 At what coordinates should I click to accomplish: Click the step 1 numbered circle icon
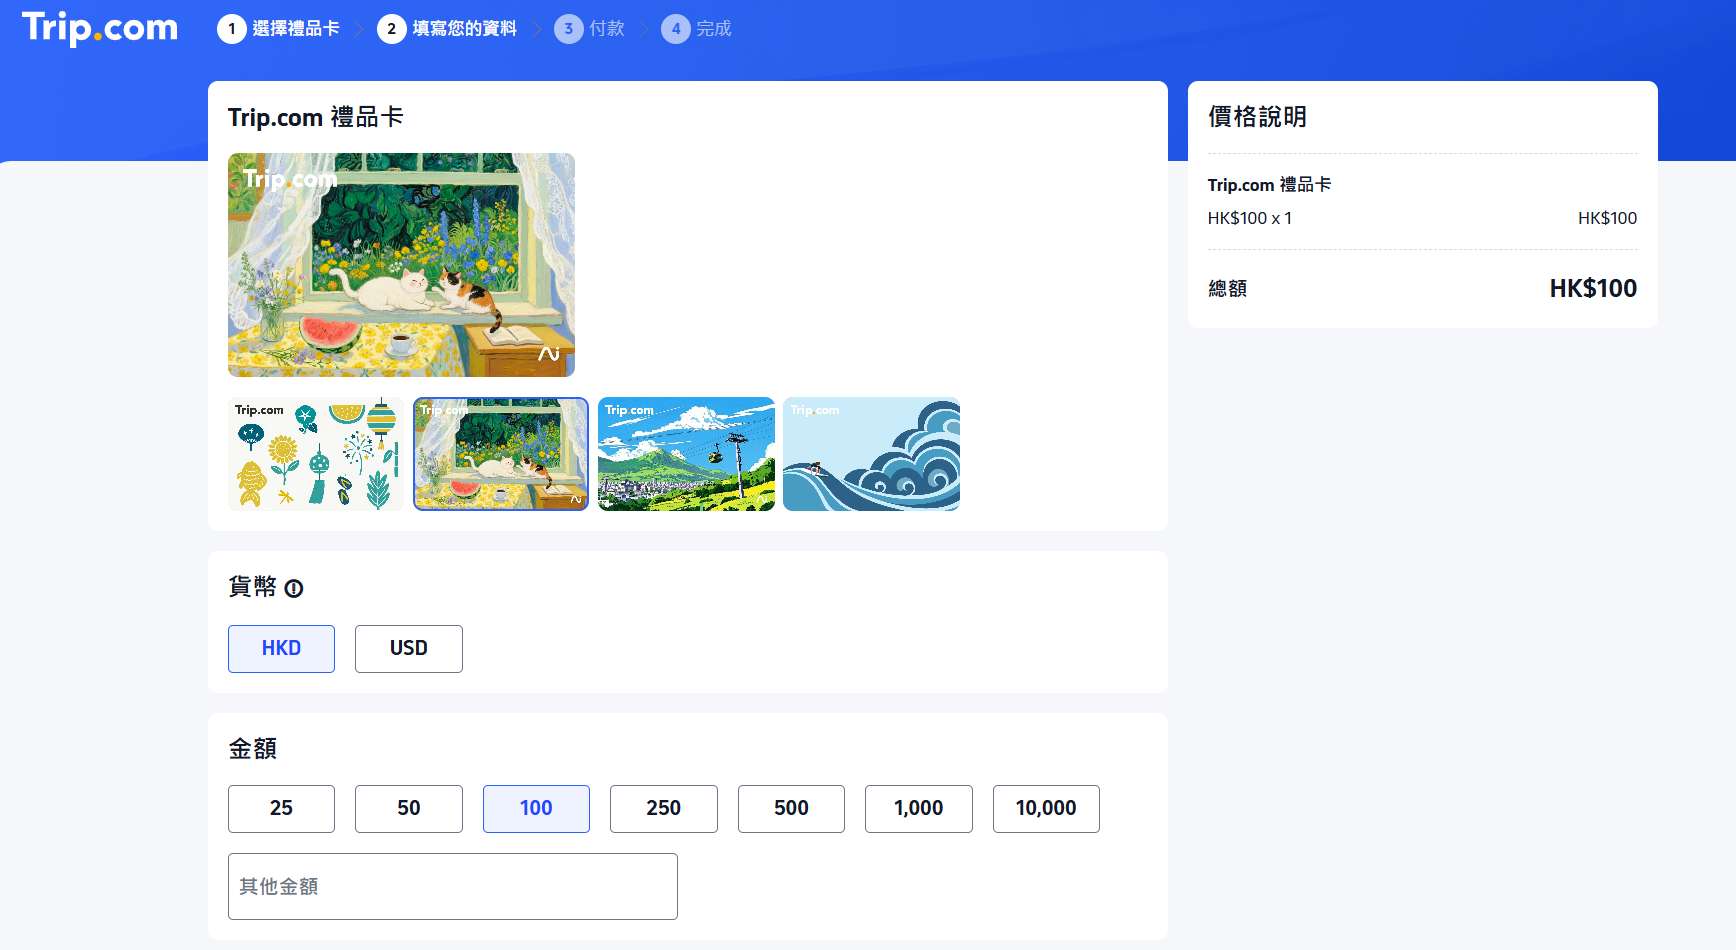pyautogui.click(x=231, y=29)
